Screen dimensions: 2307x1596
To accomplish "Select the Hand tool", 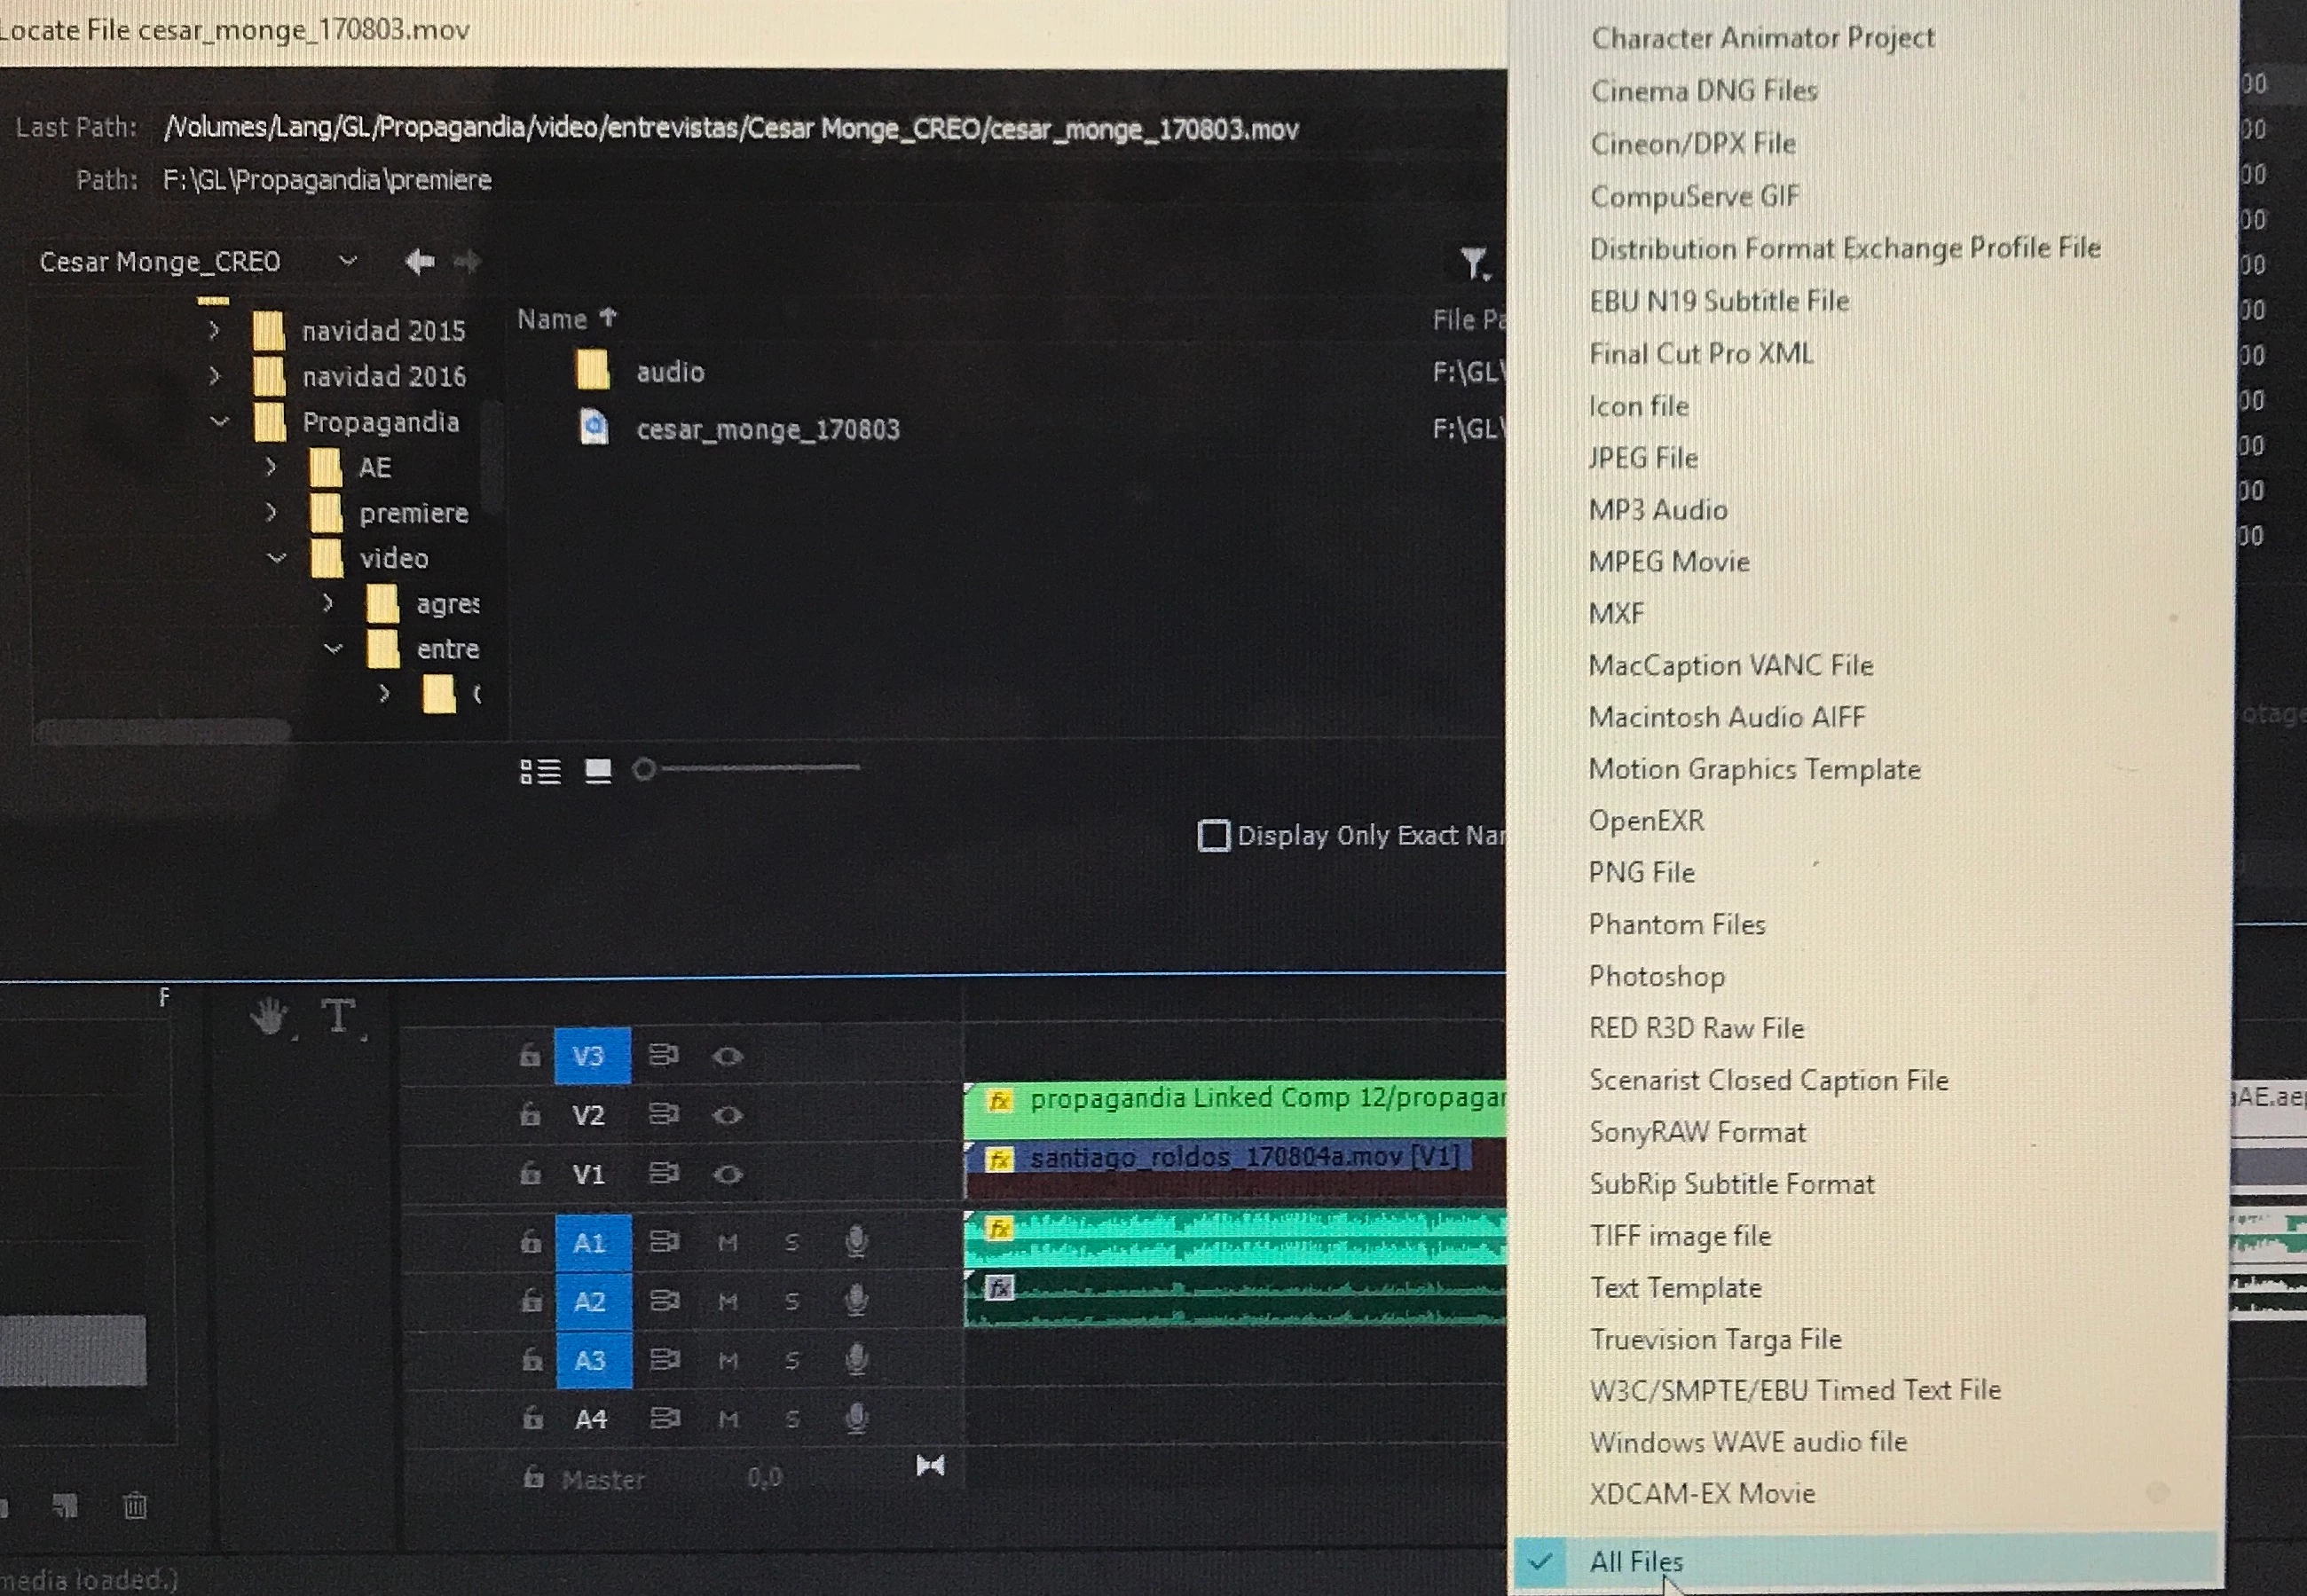I will tap(268, 1018).
